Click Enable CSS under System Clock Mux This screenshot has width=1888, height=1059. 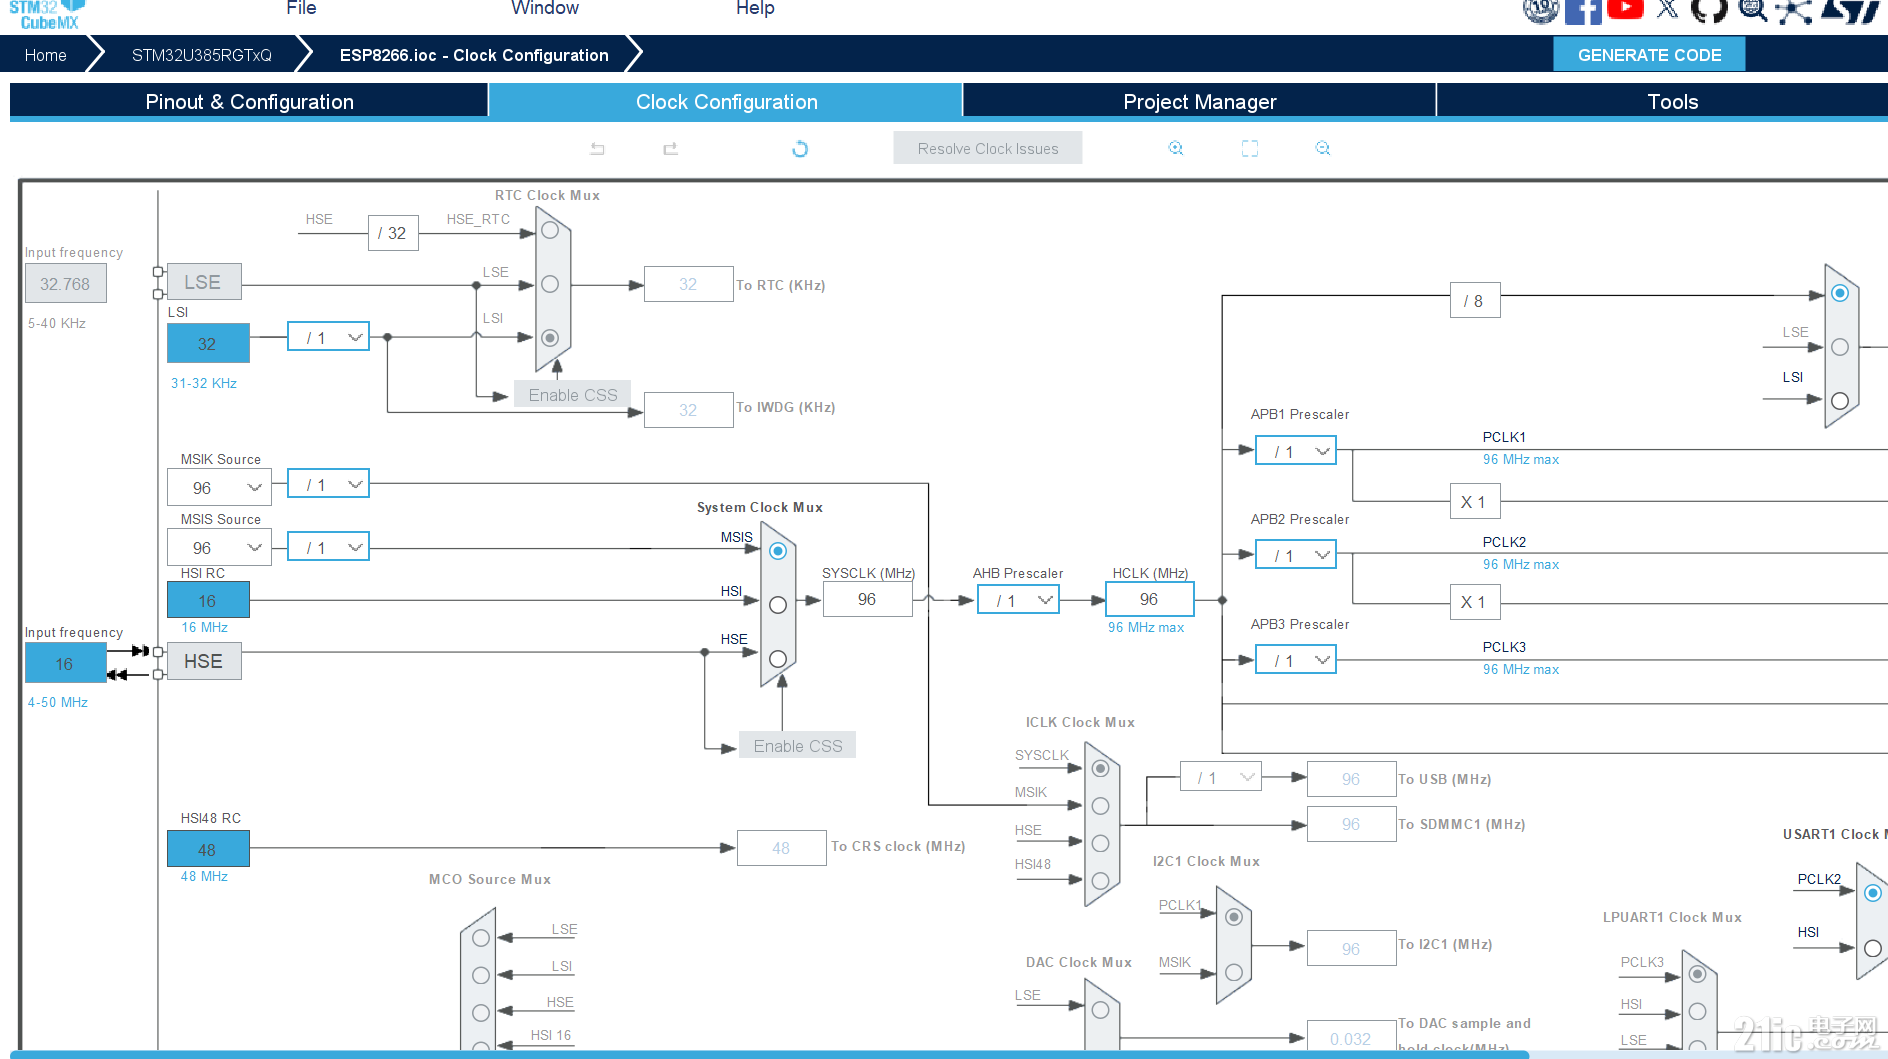point(798,746)
